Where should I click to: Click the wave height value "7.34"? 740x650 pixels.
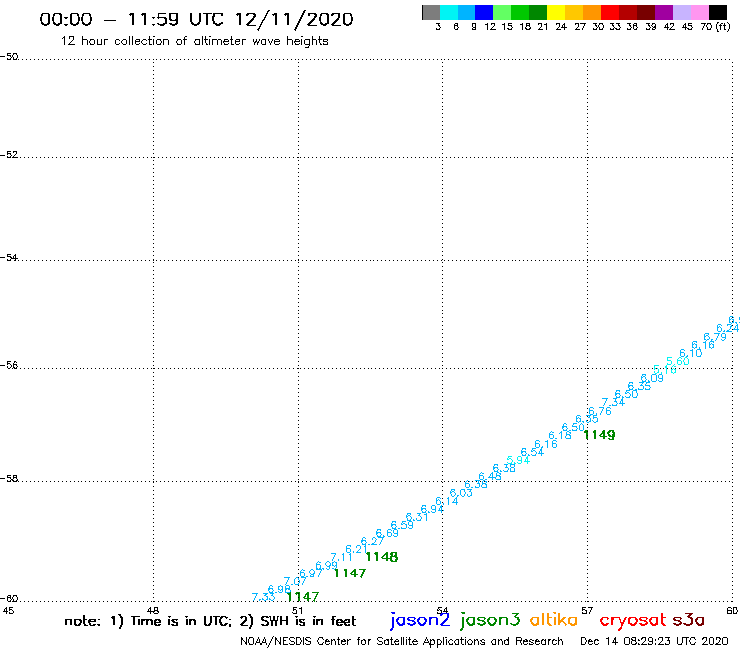613,402
